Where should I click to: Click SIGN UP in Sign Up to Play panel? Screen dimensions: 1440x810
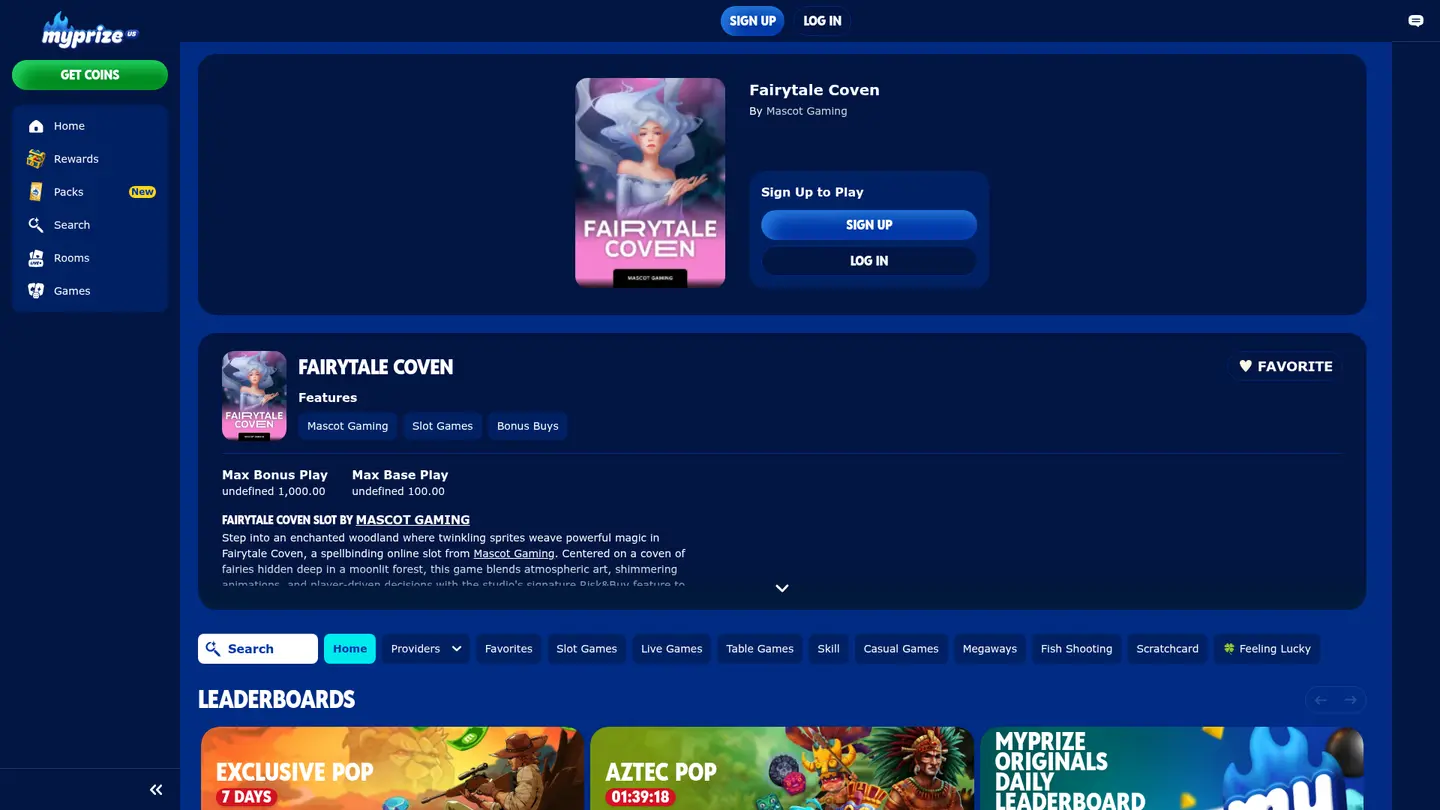(x=869, y=225)
